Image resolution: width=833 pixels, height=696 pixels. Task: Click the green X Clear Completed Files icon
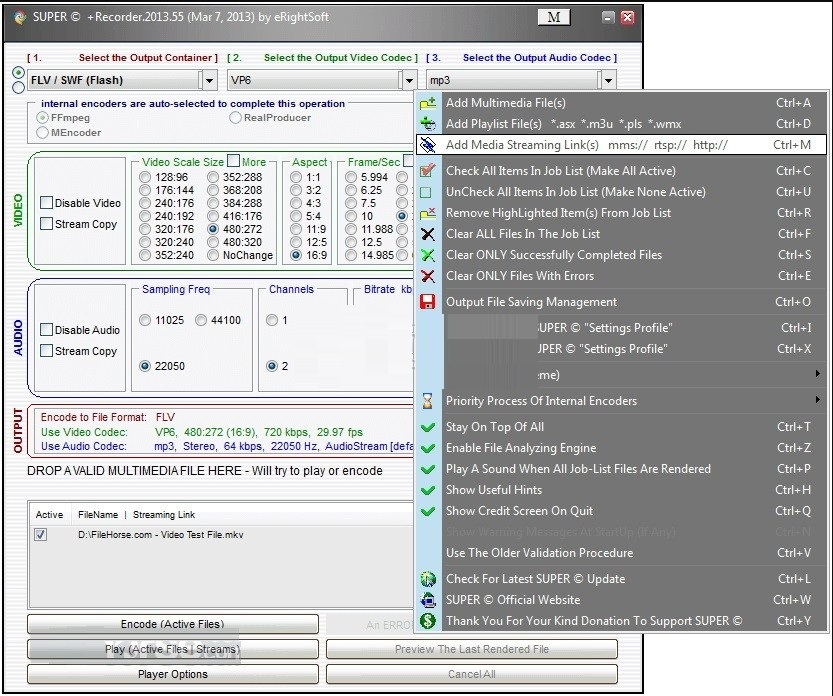(428, 255)
